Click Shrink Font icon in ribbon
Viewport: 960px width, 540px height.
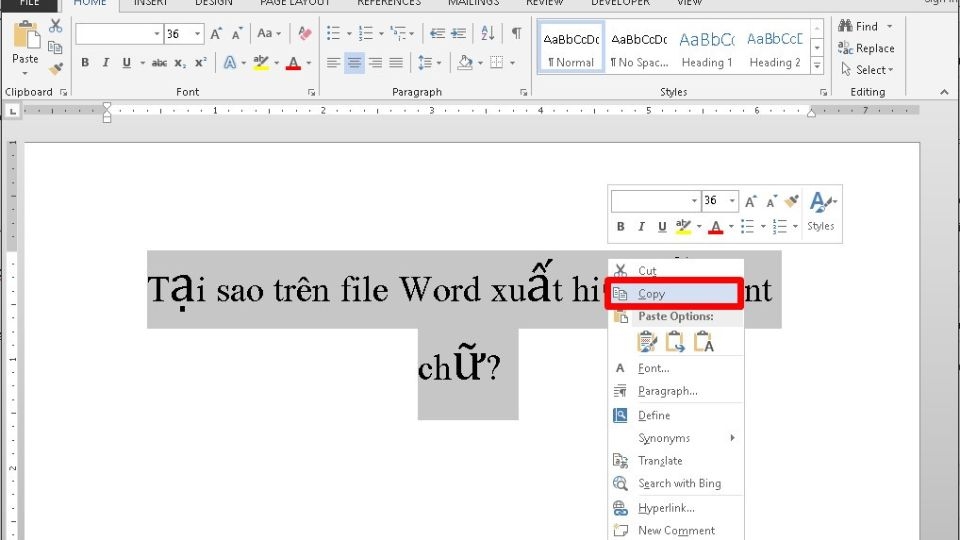[237, 34]
